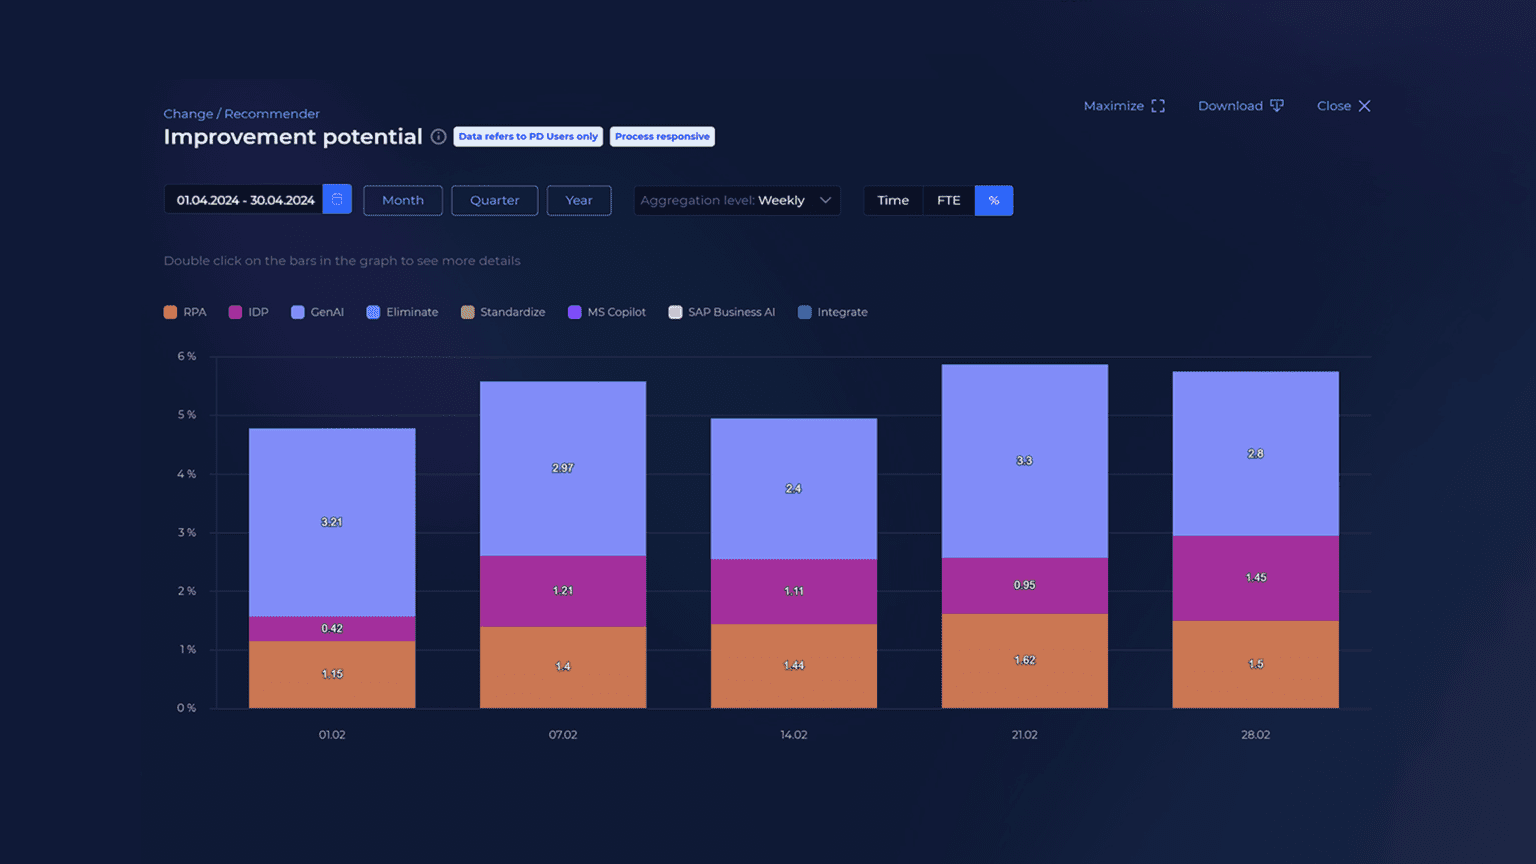Screen dimensions: 1536x864
Task: Click the SAP Business AI legend icon
Action: [x=675, y=312]
